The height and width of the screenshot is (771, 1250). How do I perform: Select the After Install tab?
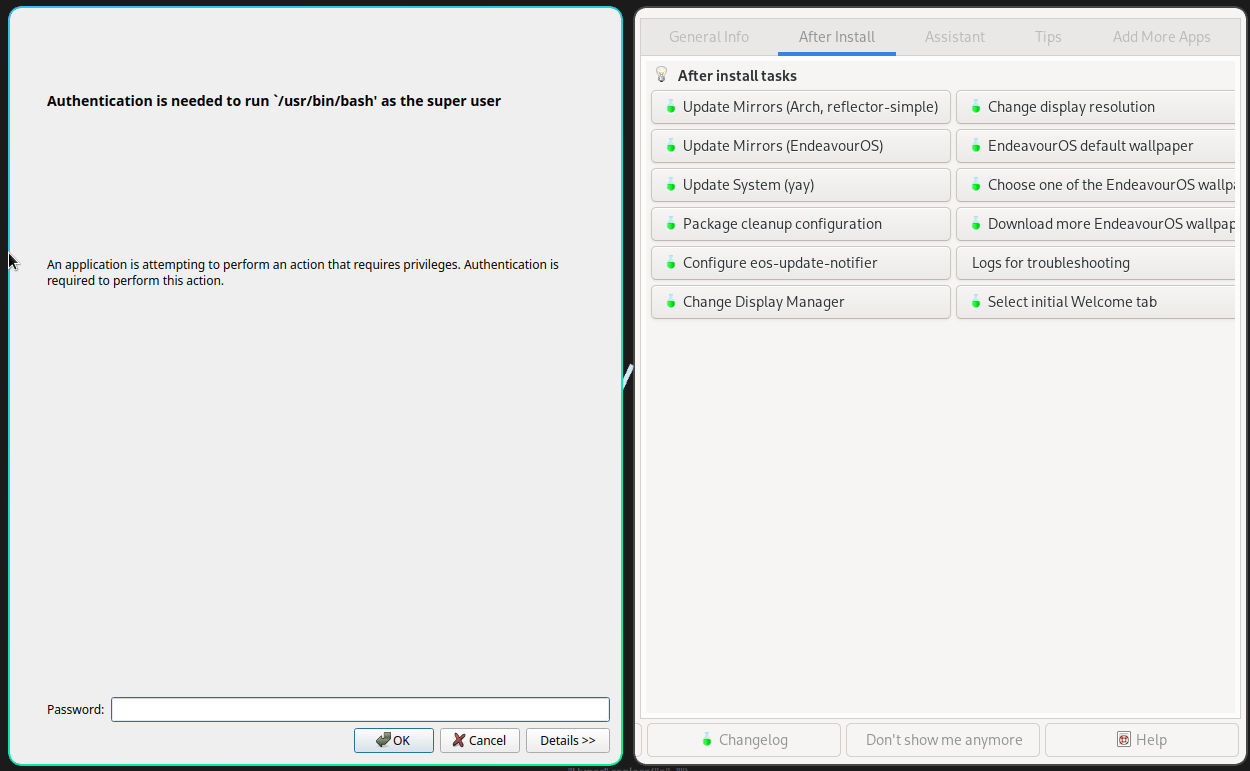837,37
